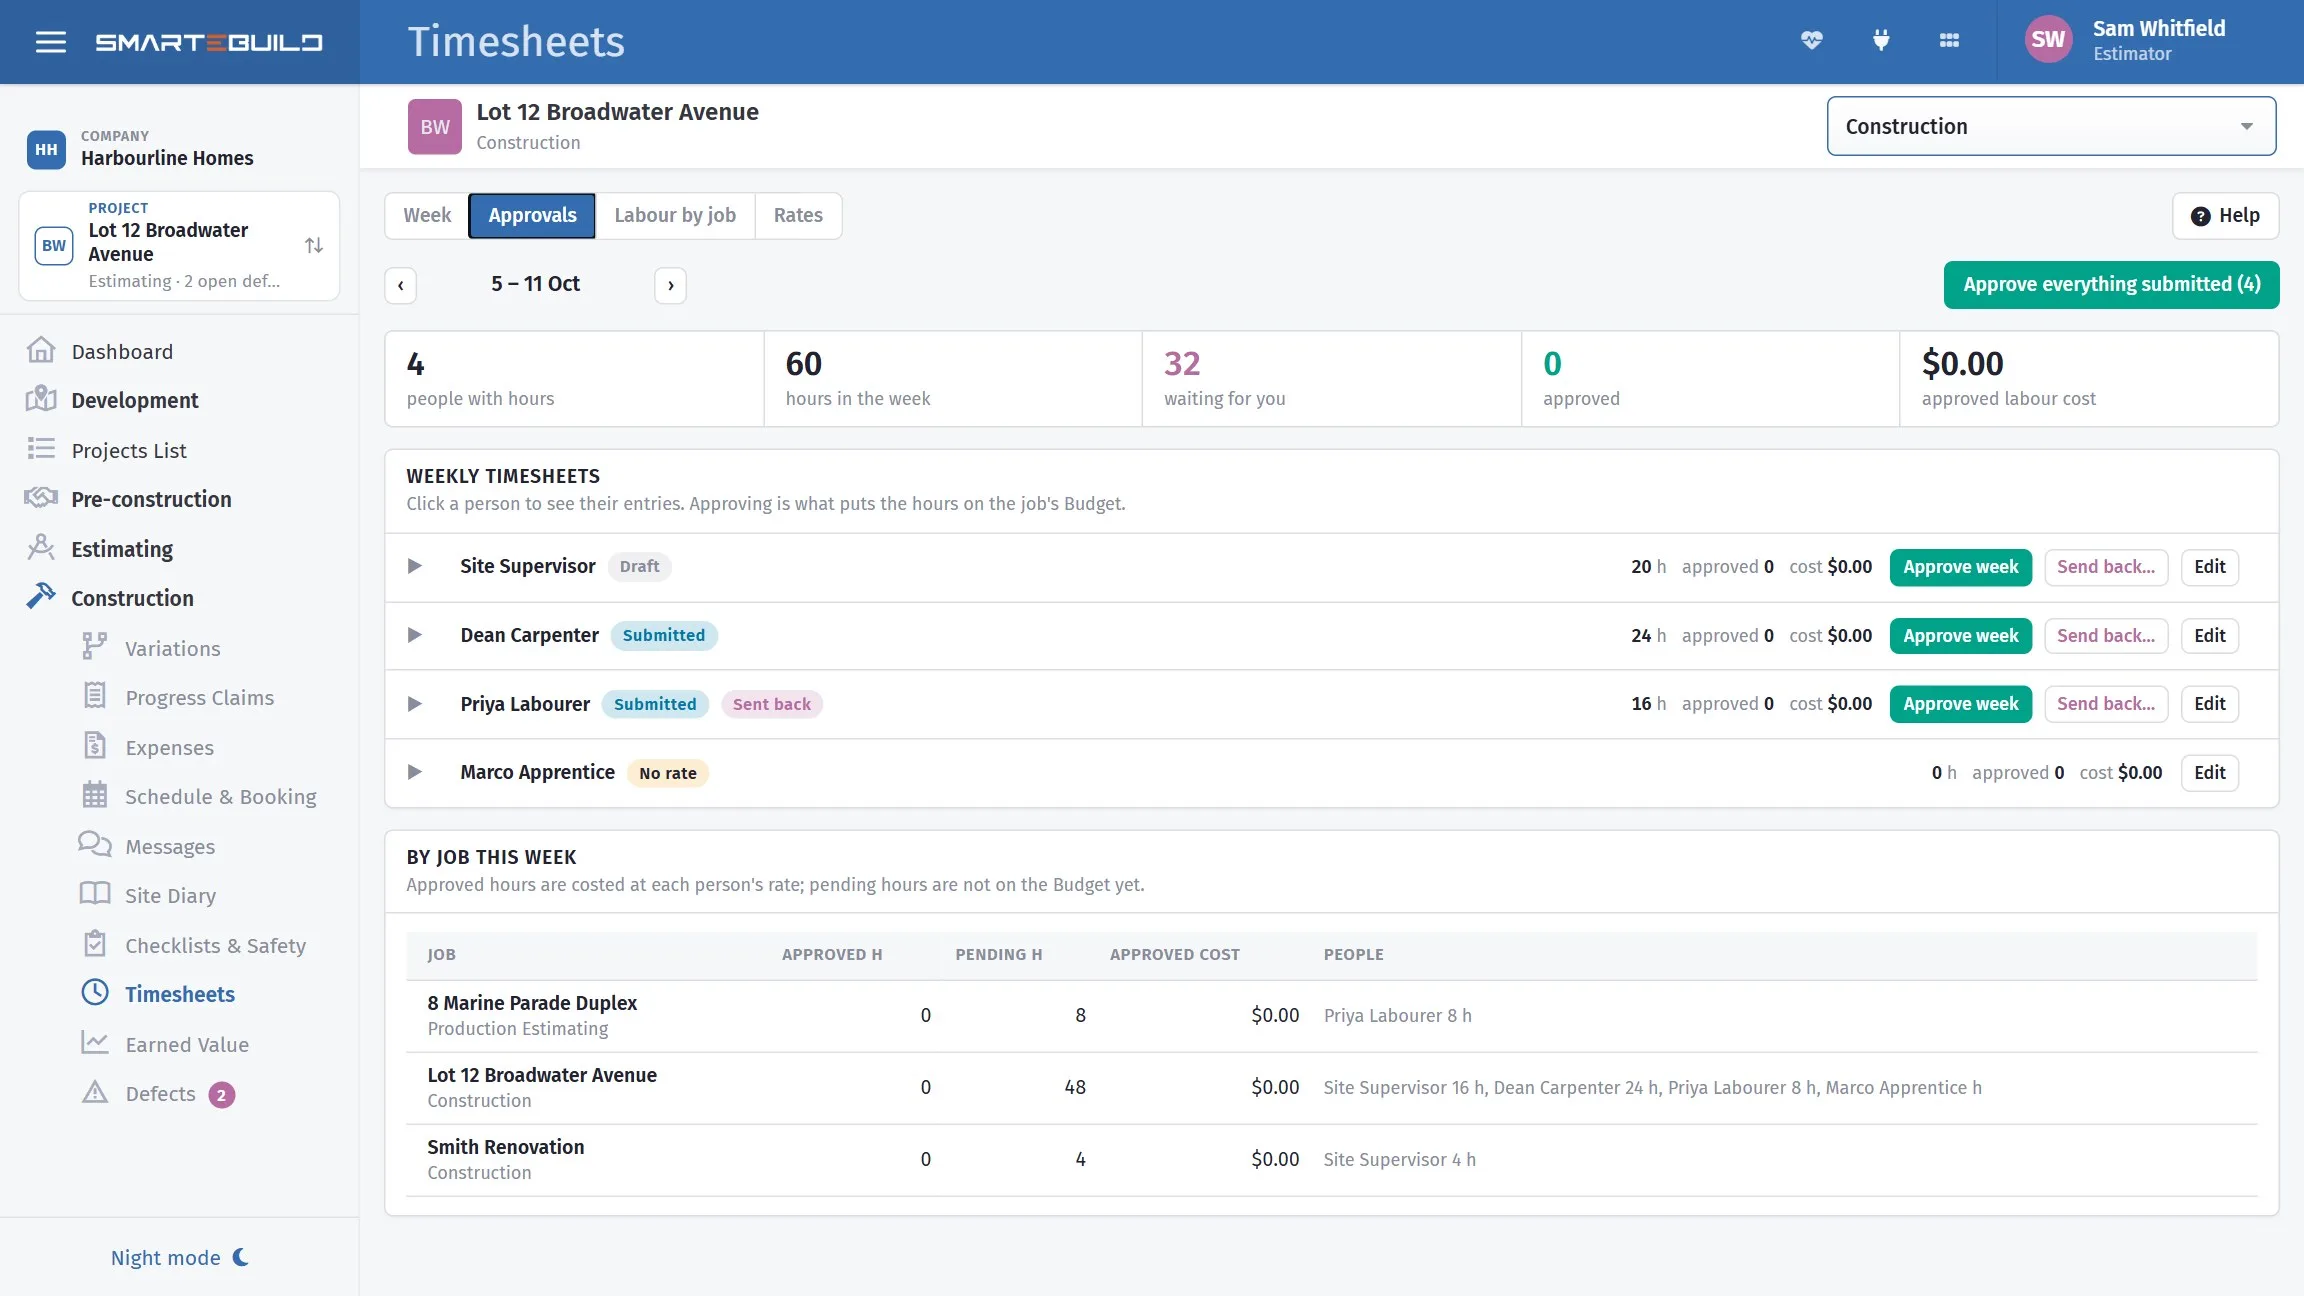2304x1296 pixels.
Task: Open Projects List in sidebar
Action: (129, 450)
